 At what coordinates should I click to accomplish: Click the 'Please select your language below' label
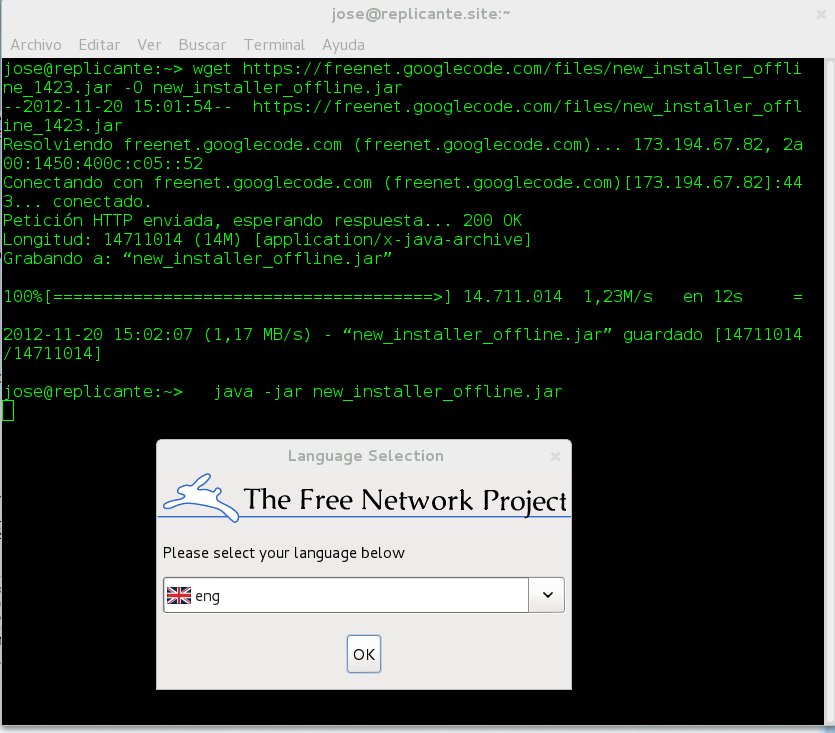(x=284, y=553)
